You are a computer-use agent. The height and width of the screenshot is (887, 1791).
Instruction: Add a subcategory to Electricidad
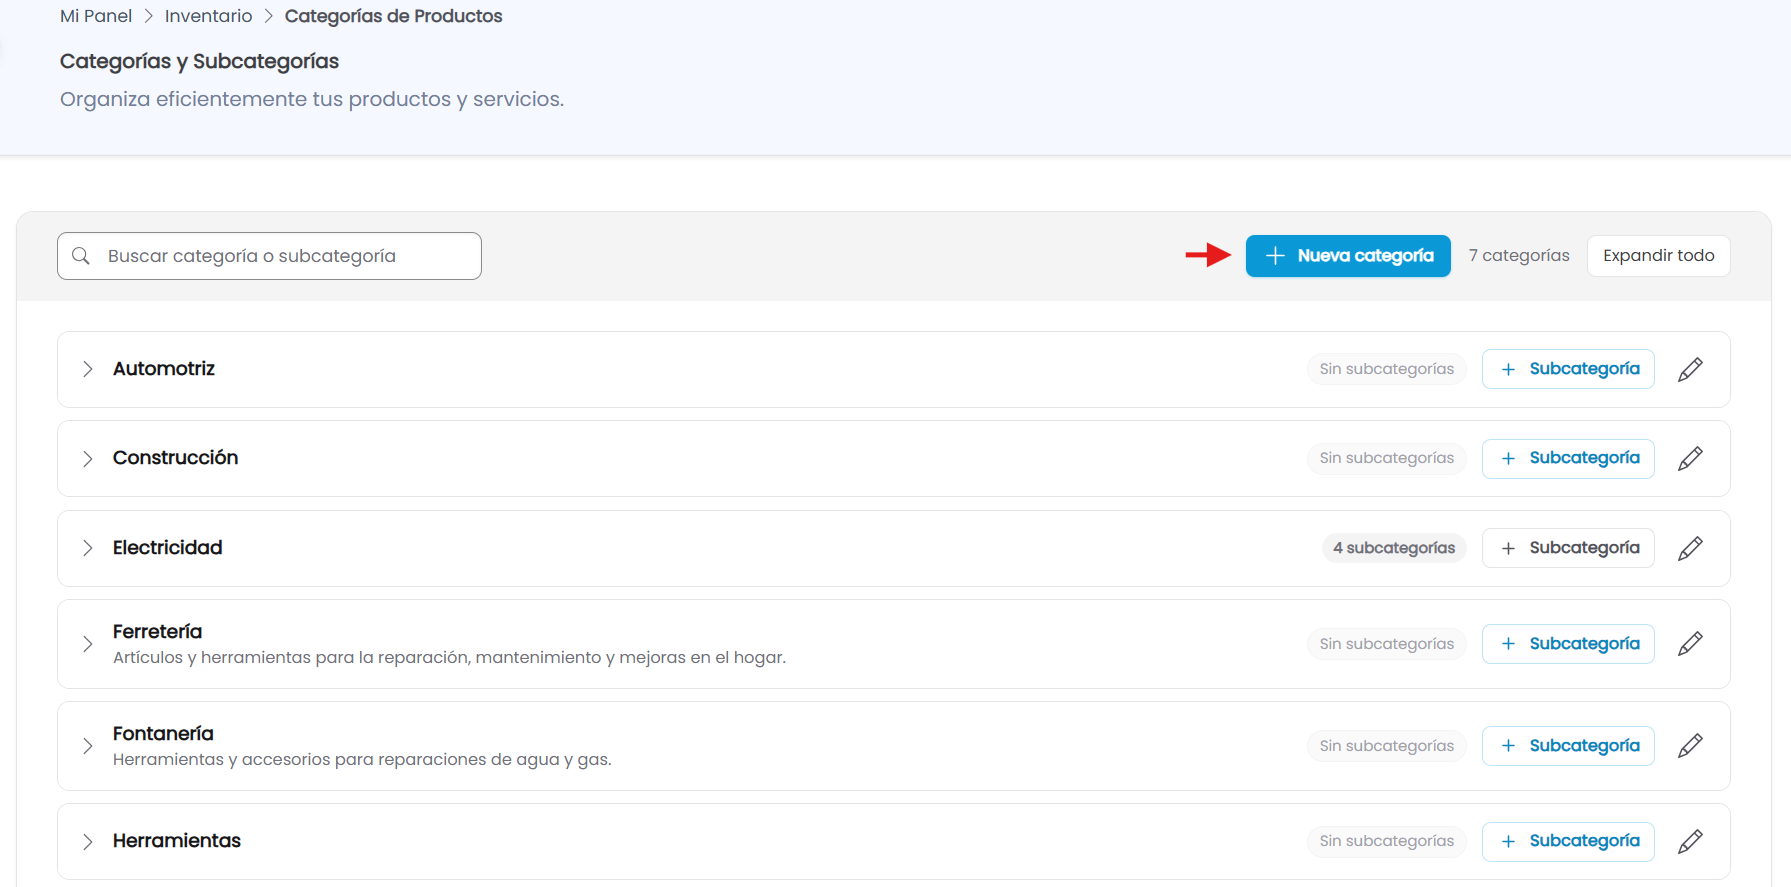pos(1568,548)
